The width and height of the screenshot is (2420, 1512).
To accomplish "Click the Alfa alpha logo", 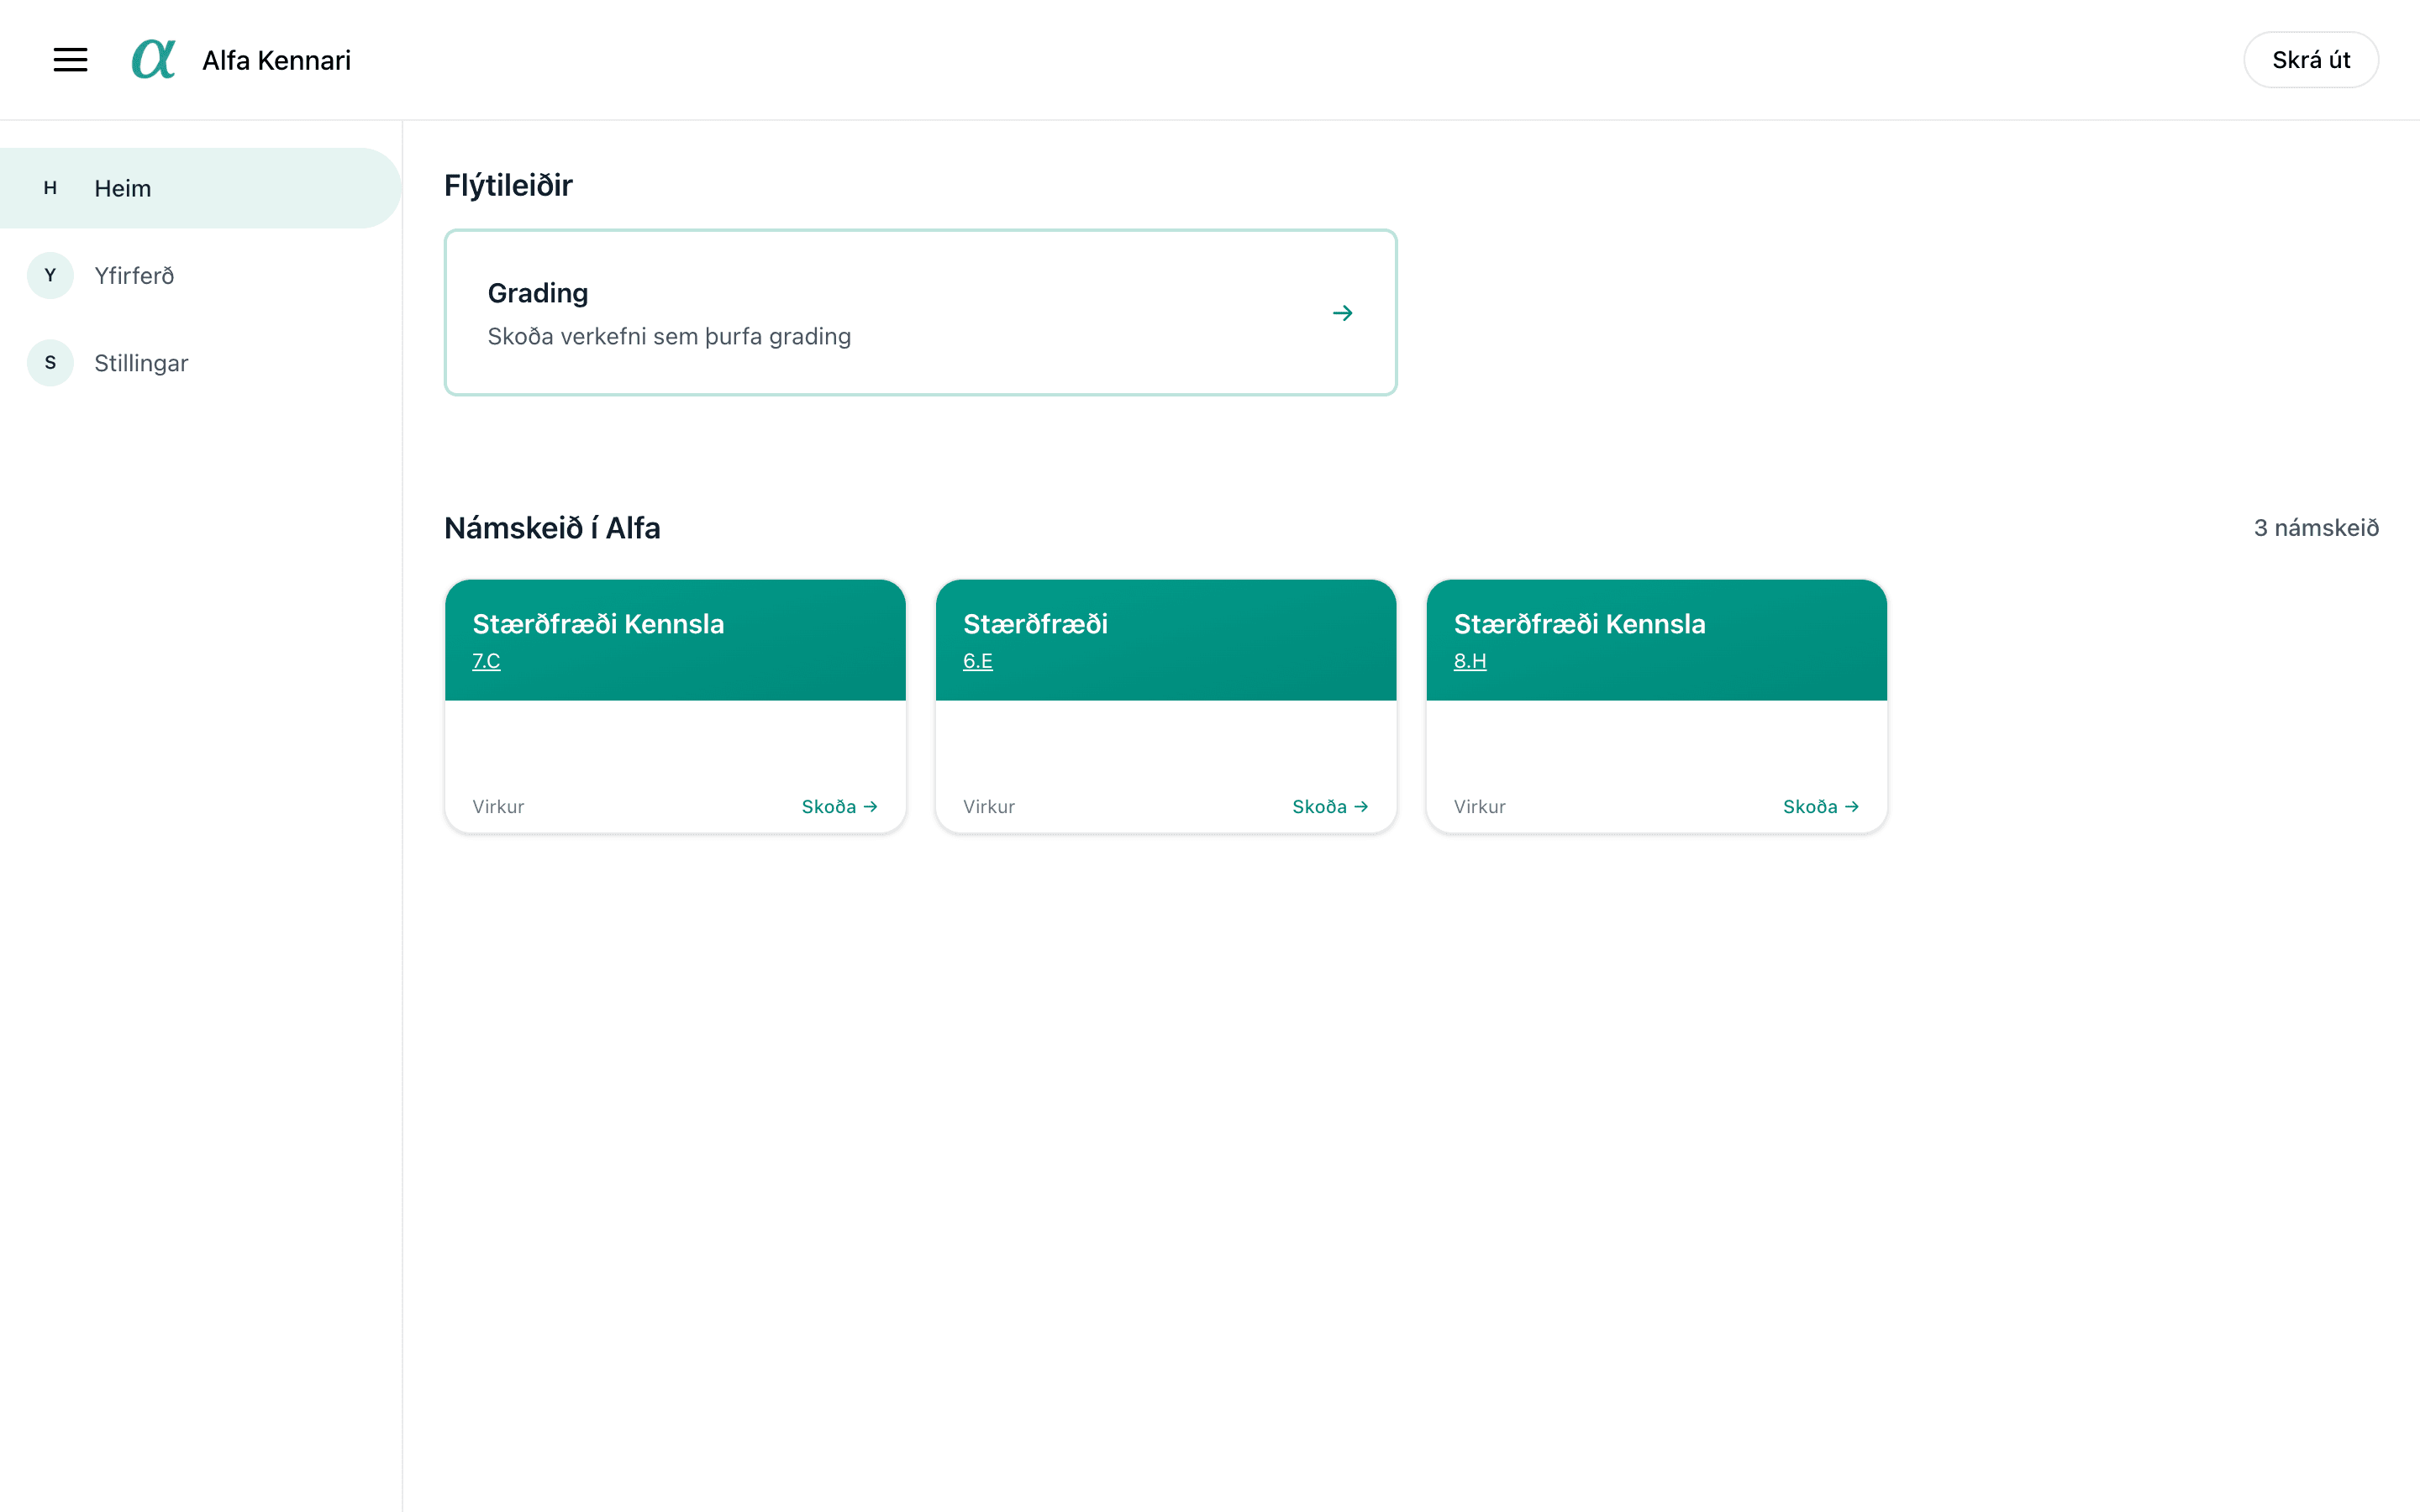I will [x=153, y=60].
